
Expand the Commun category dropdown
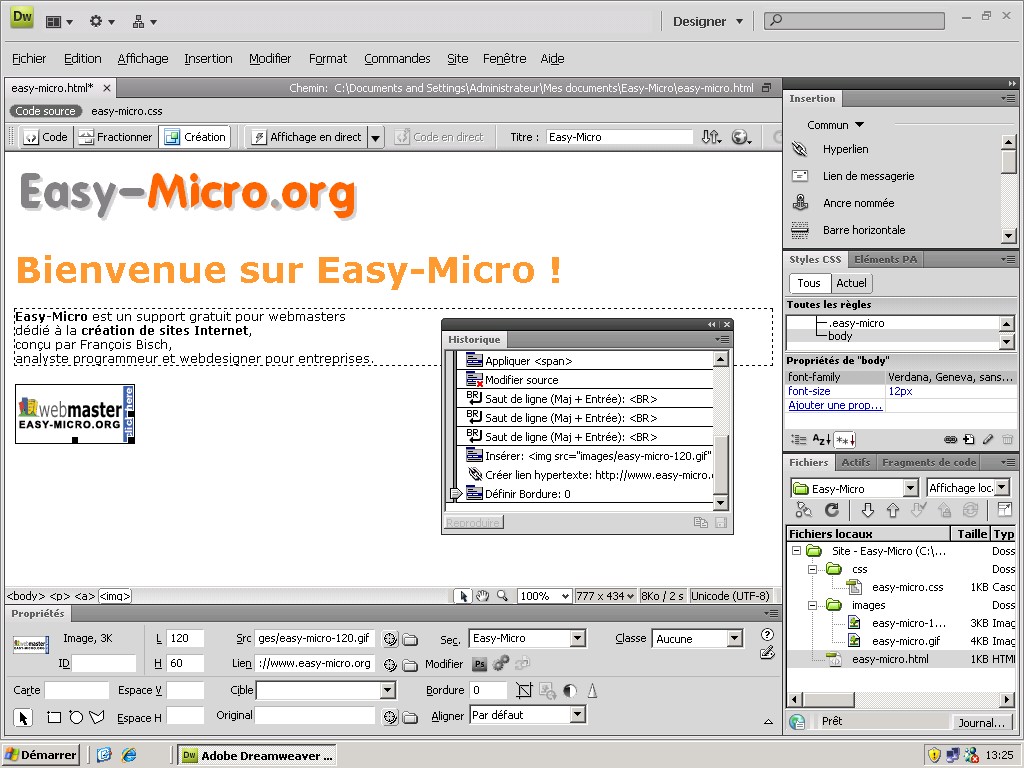[x=835, y=125]
